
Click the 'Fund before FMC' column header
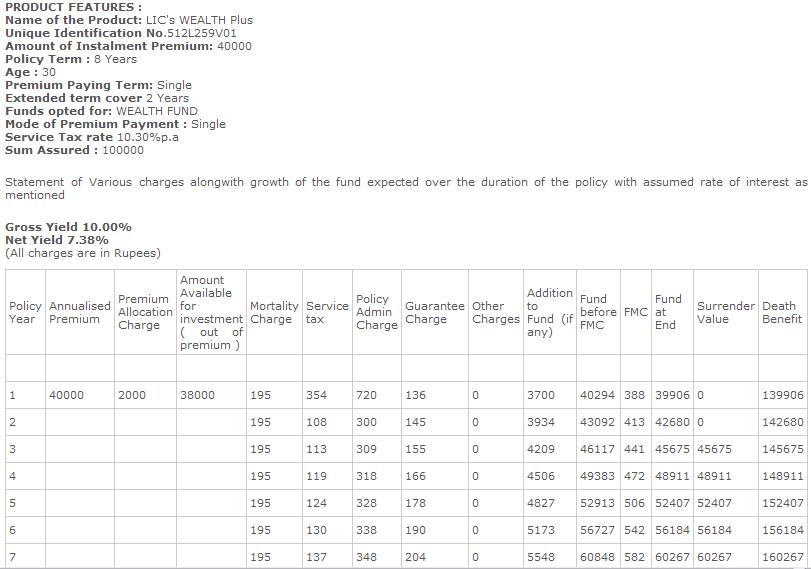click(598, 312)
